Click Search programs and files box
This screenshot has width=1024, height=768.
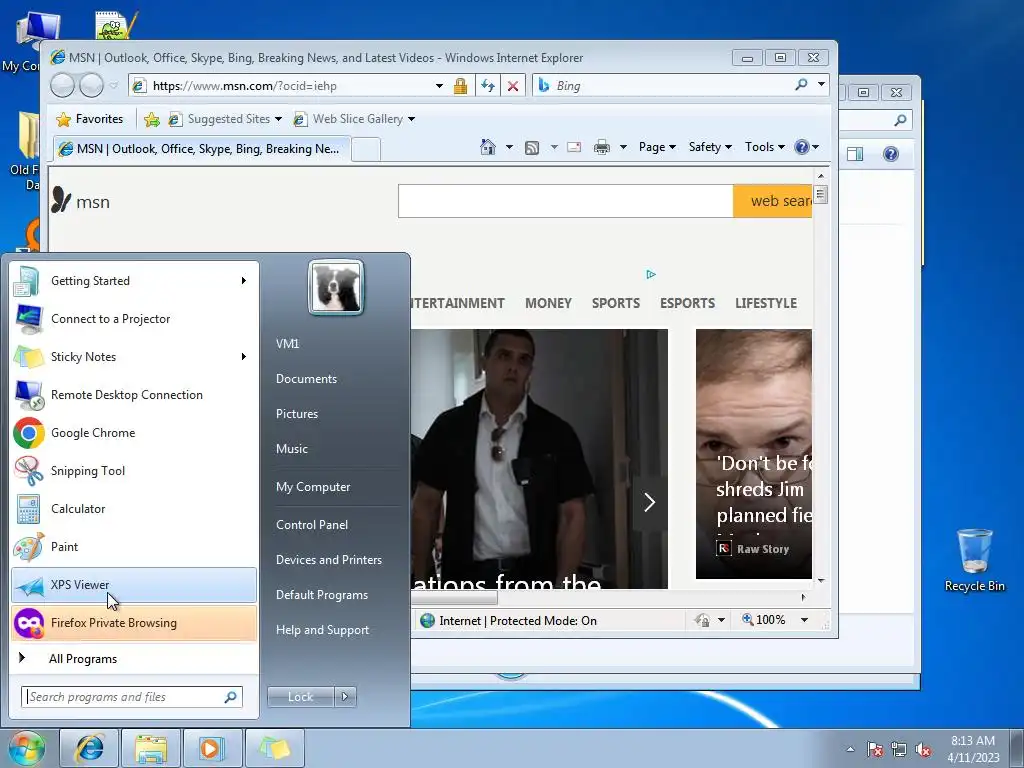[x=132, y=697]
